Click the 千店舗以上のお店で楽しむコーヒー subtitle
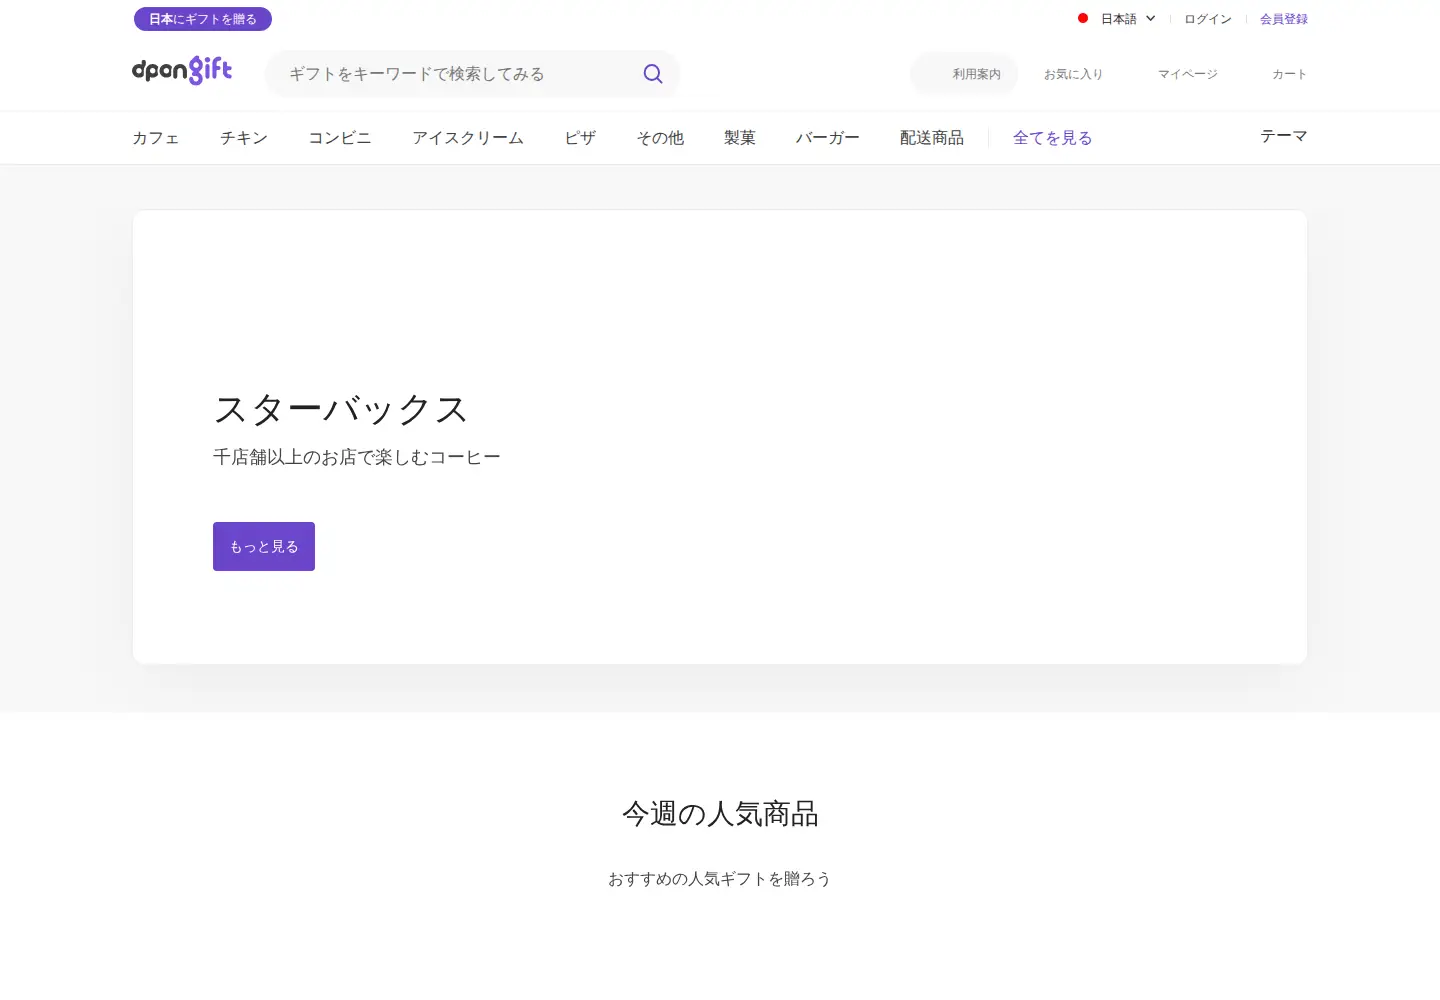 click(x=357, y=457)
